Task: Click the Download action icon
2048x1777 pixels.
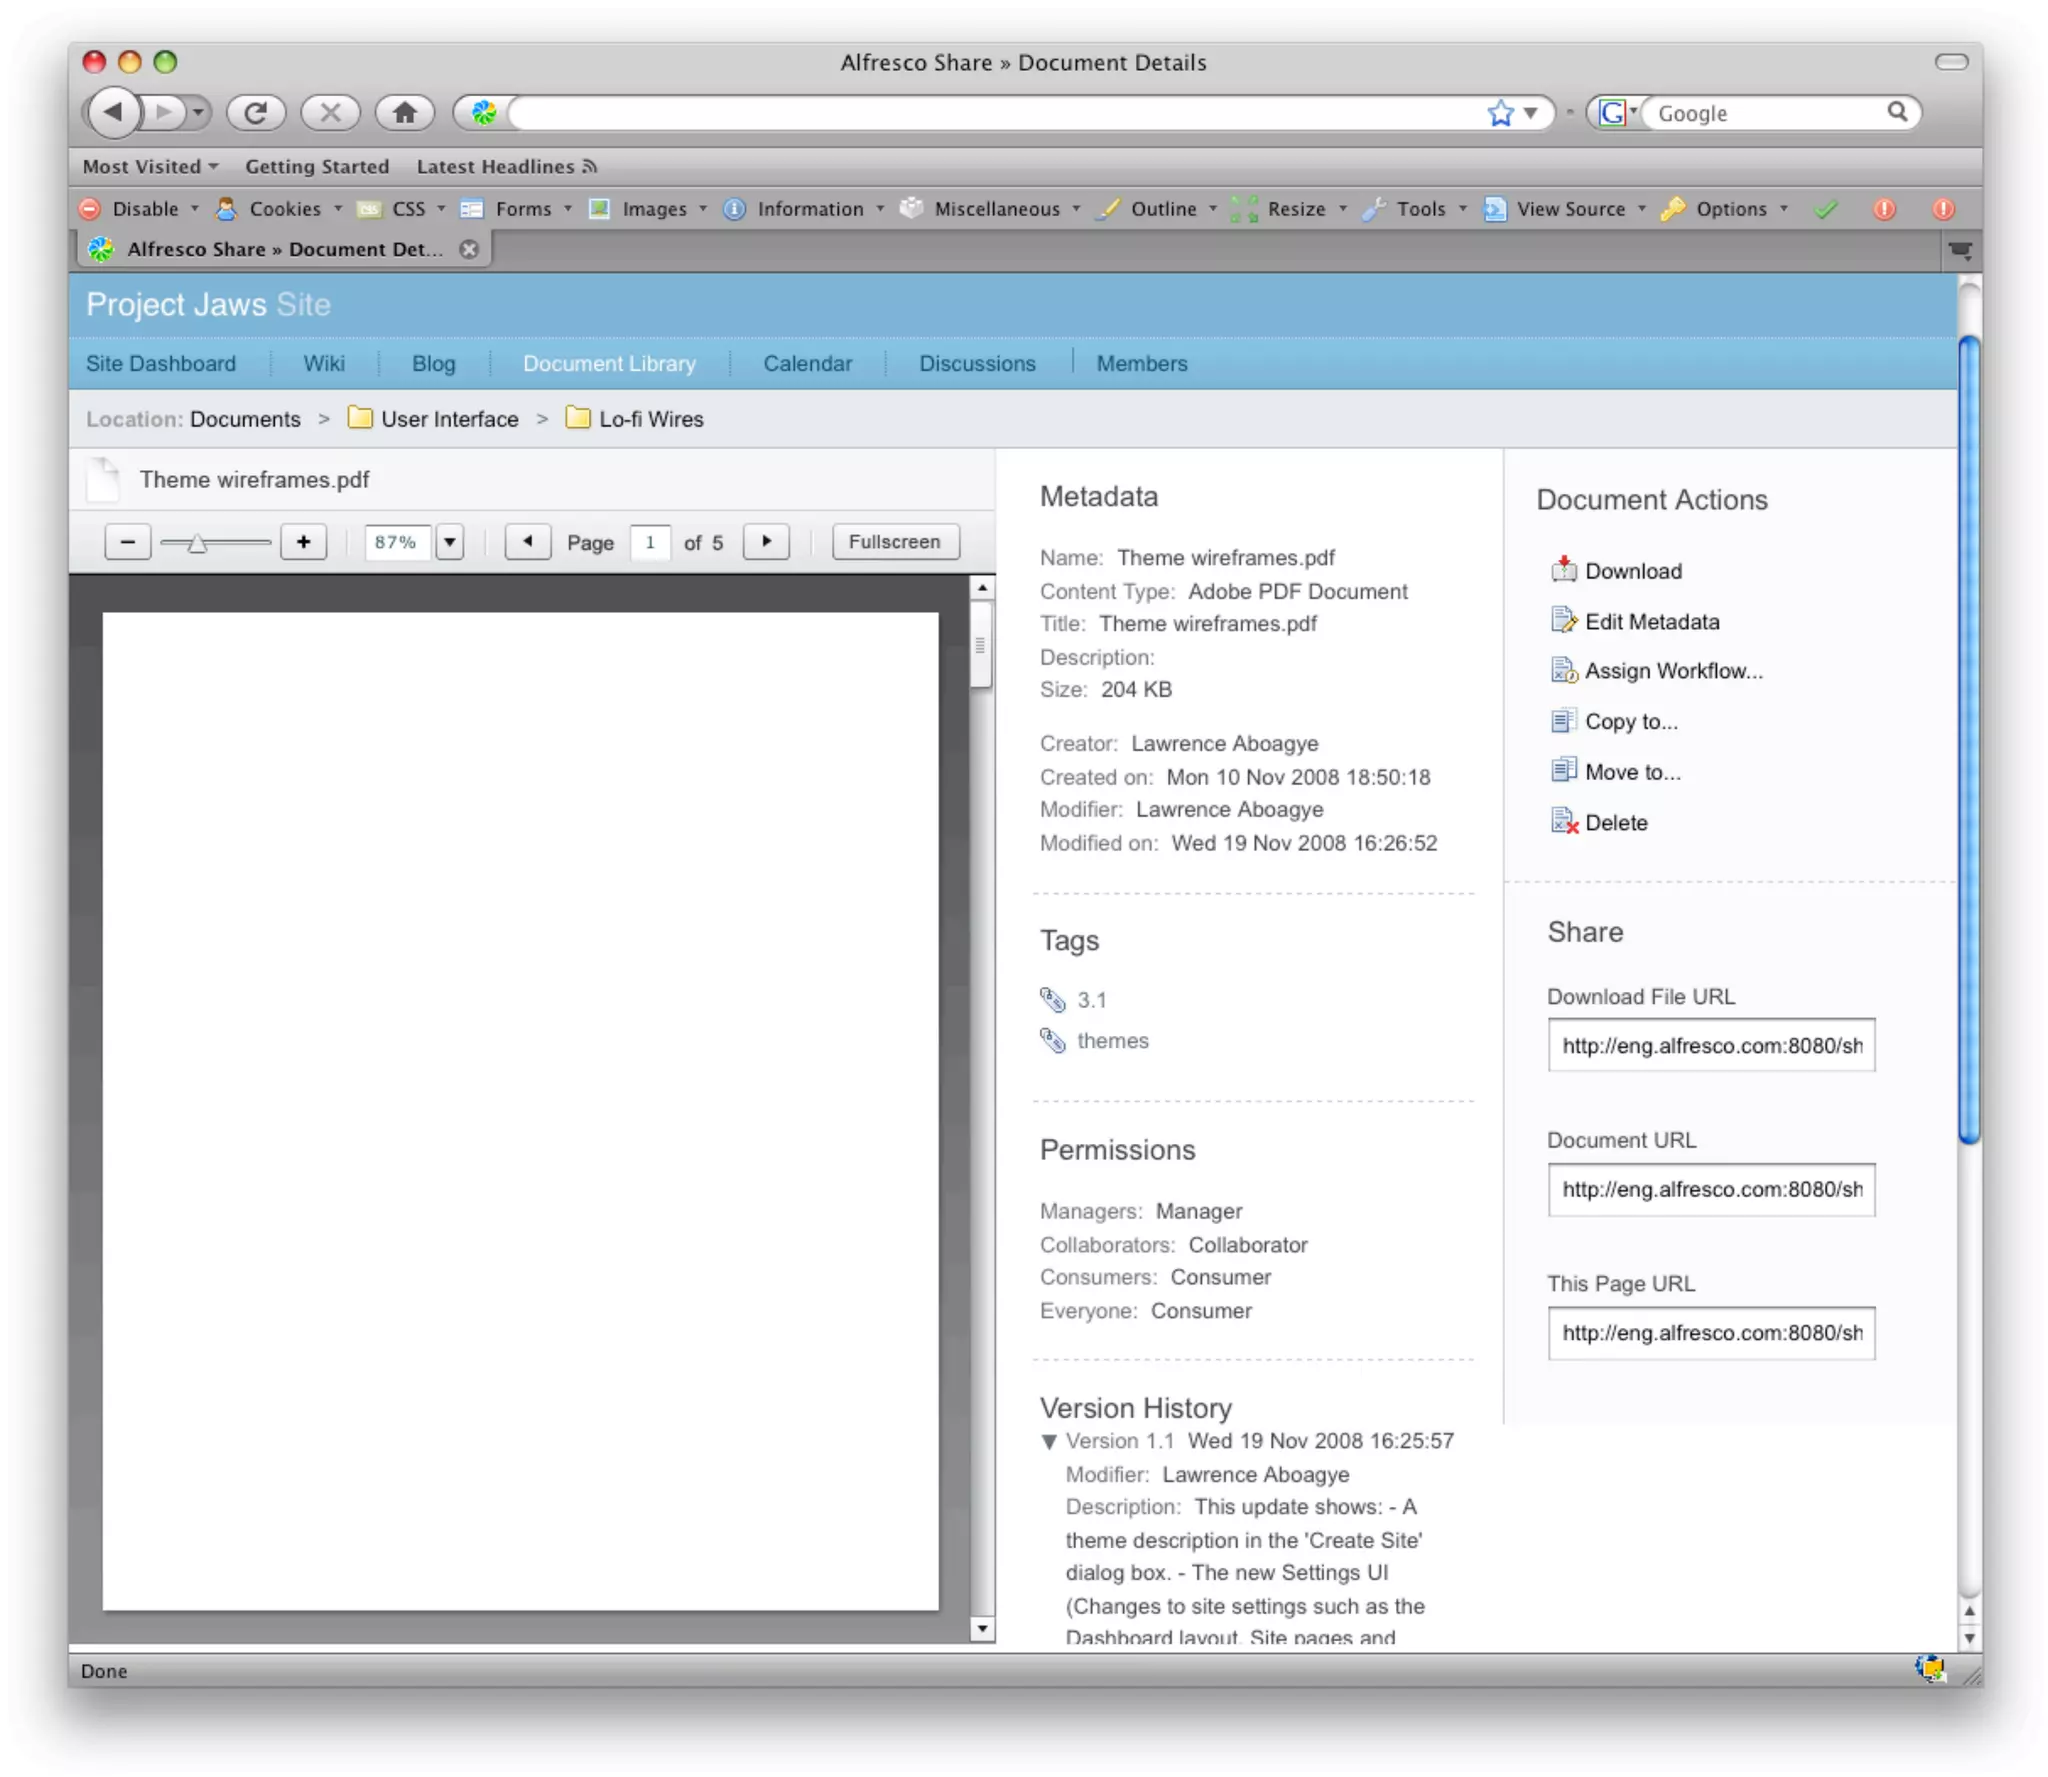Action: pos(1562,570)
